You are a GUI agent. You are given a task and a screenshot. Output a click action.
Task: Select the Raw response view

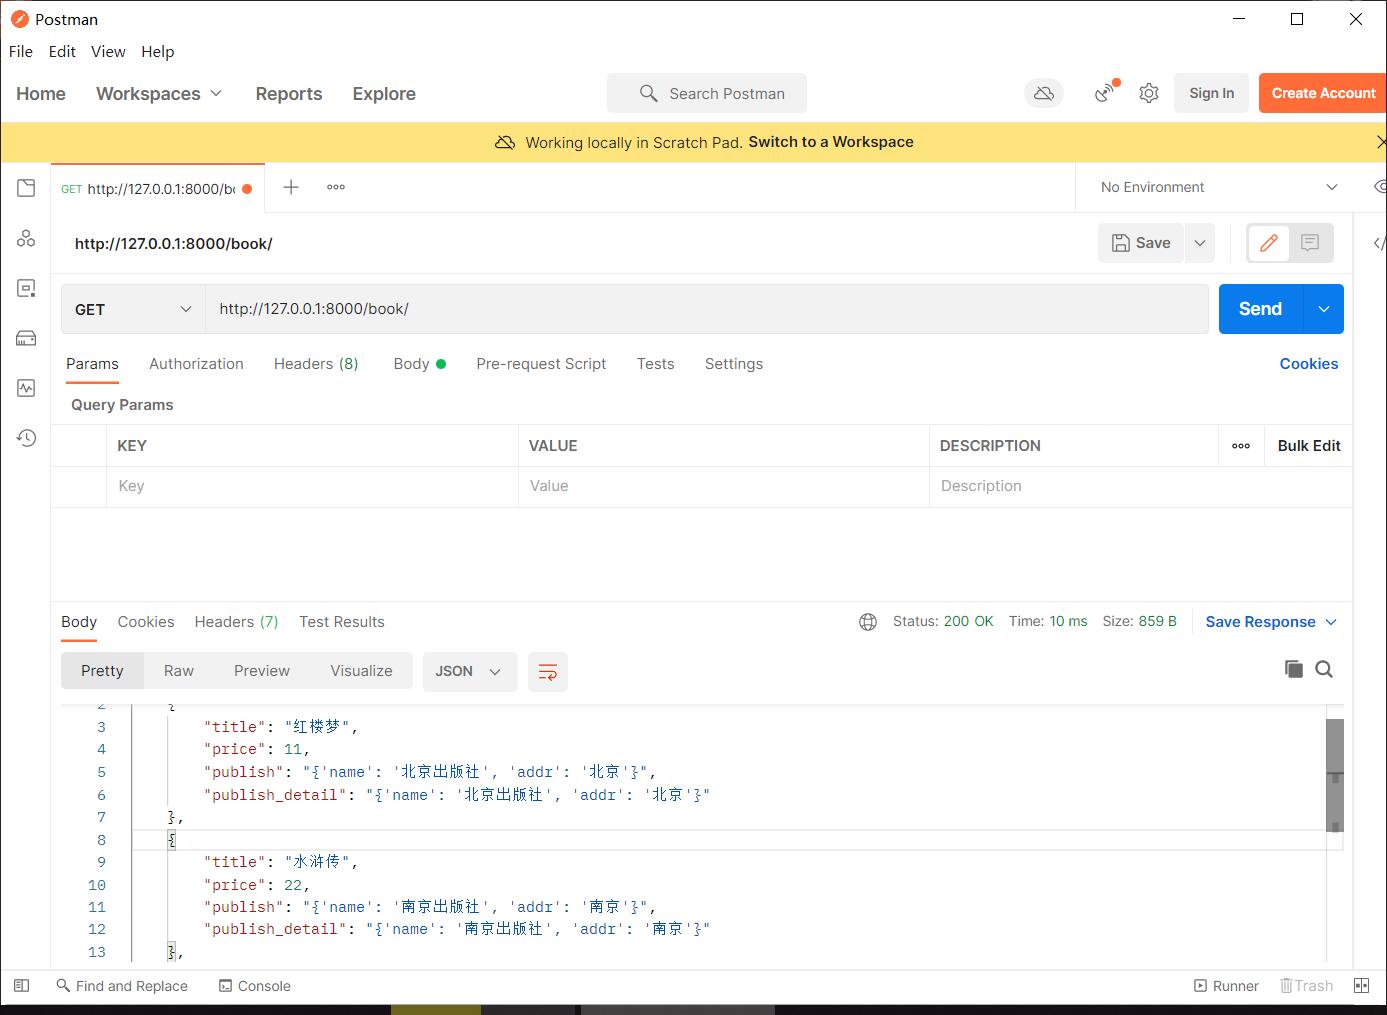179,671
